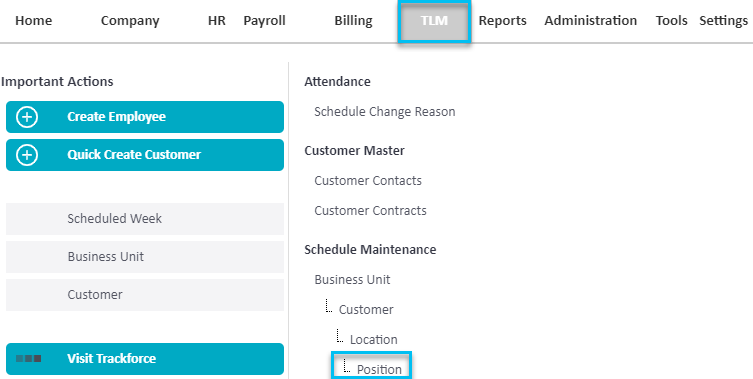753x379 pixels.
Task: Open the Billing menu
Action: point(353,21)
